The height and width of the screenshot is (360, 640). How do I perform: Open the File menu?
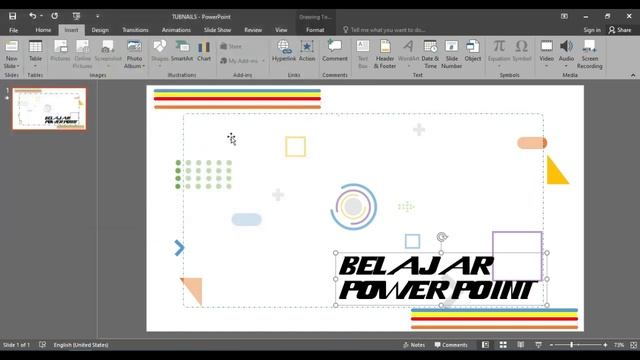(13, 30)
